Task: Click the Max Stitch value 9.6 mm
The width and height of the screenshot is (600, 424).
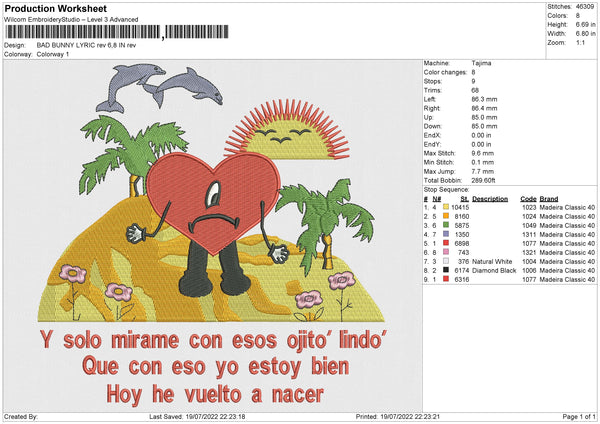Action: 483,153
